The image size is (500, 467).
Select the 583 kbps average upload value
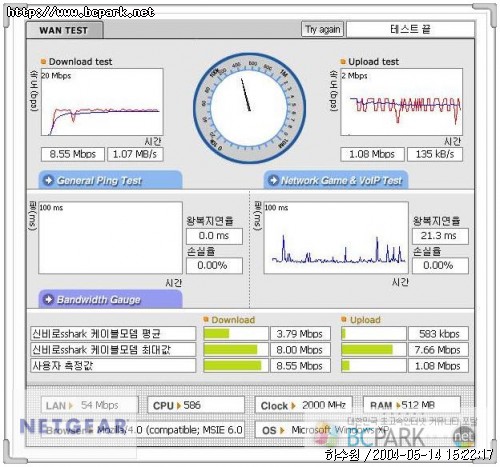438,334
